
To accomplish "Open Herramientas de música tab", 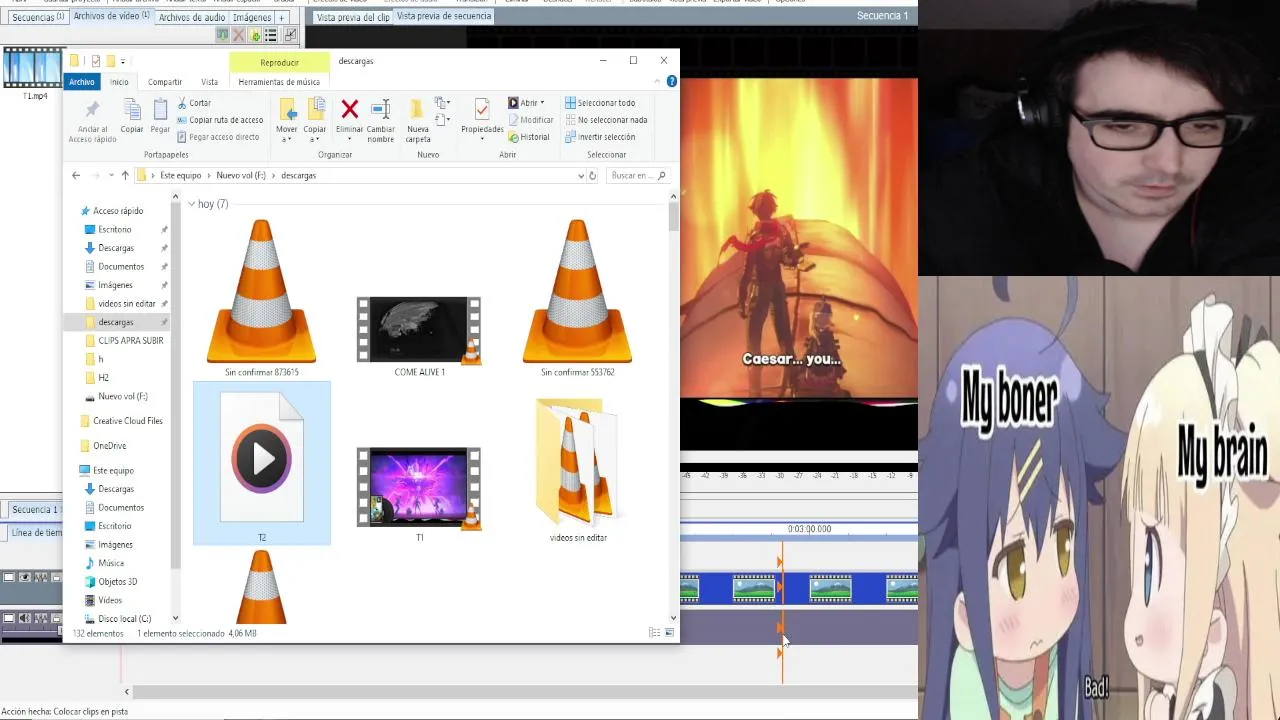I will coord(279,82).
